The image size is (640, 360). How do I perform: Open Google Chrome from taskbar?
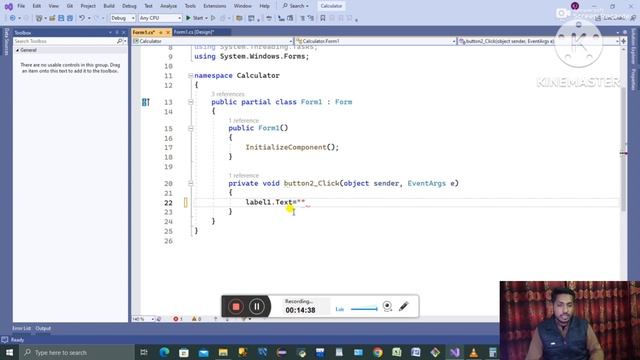(x=378, y=352)
